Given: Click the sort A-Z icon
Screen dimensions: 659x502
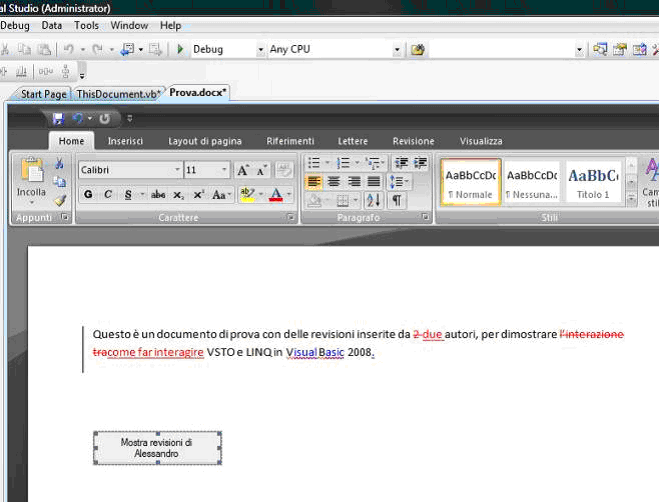Looking at the screenshot, I should 373,201.
